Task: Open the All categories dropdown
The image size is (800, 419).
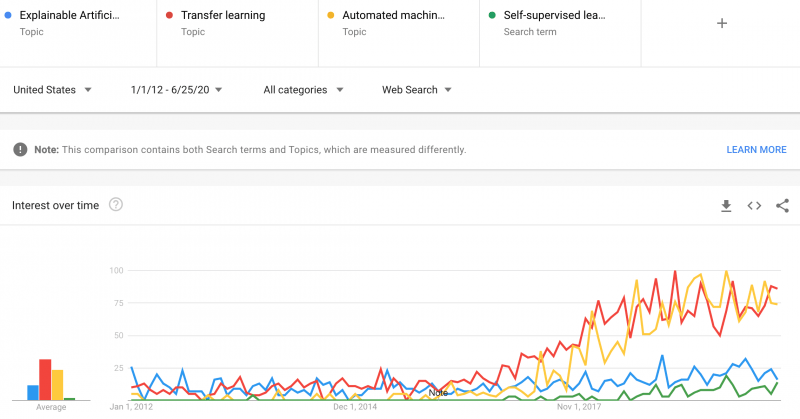Action: point(303,90)
